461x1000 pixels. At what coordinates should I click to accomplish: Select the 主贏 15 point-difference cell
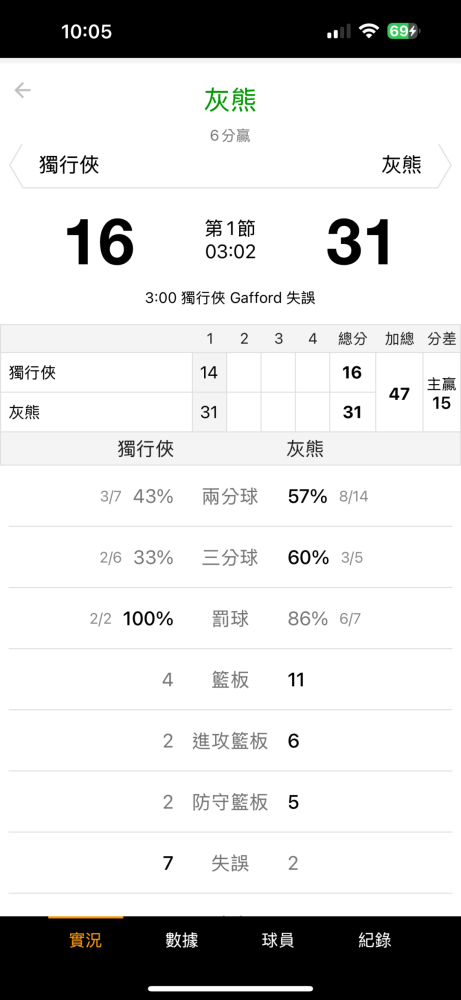[x=442, y=393]
